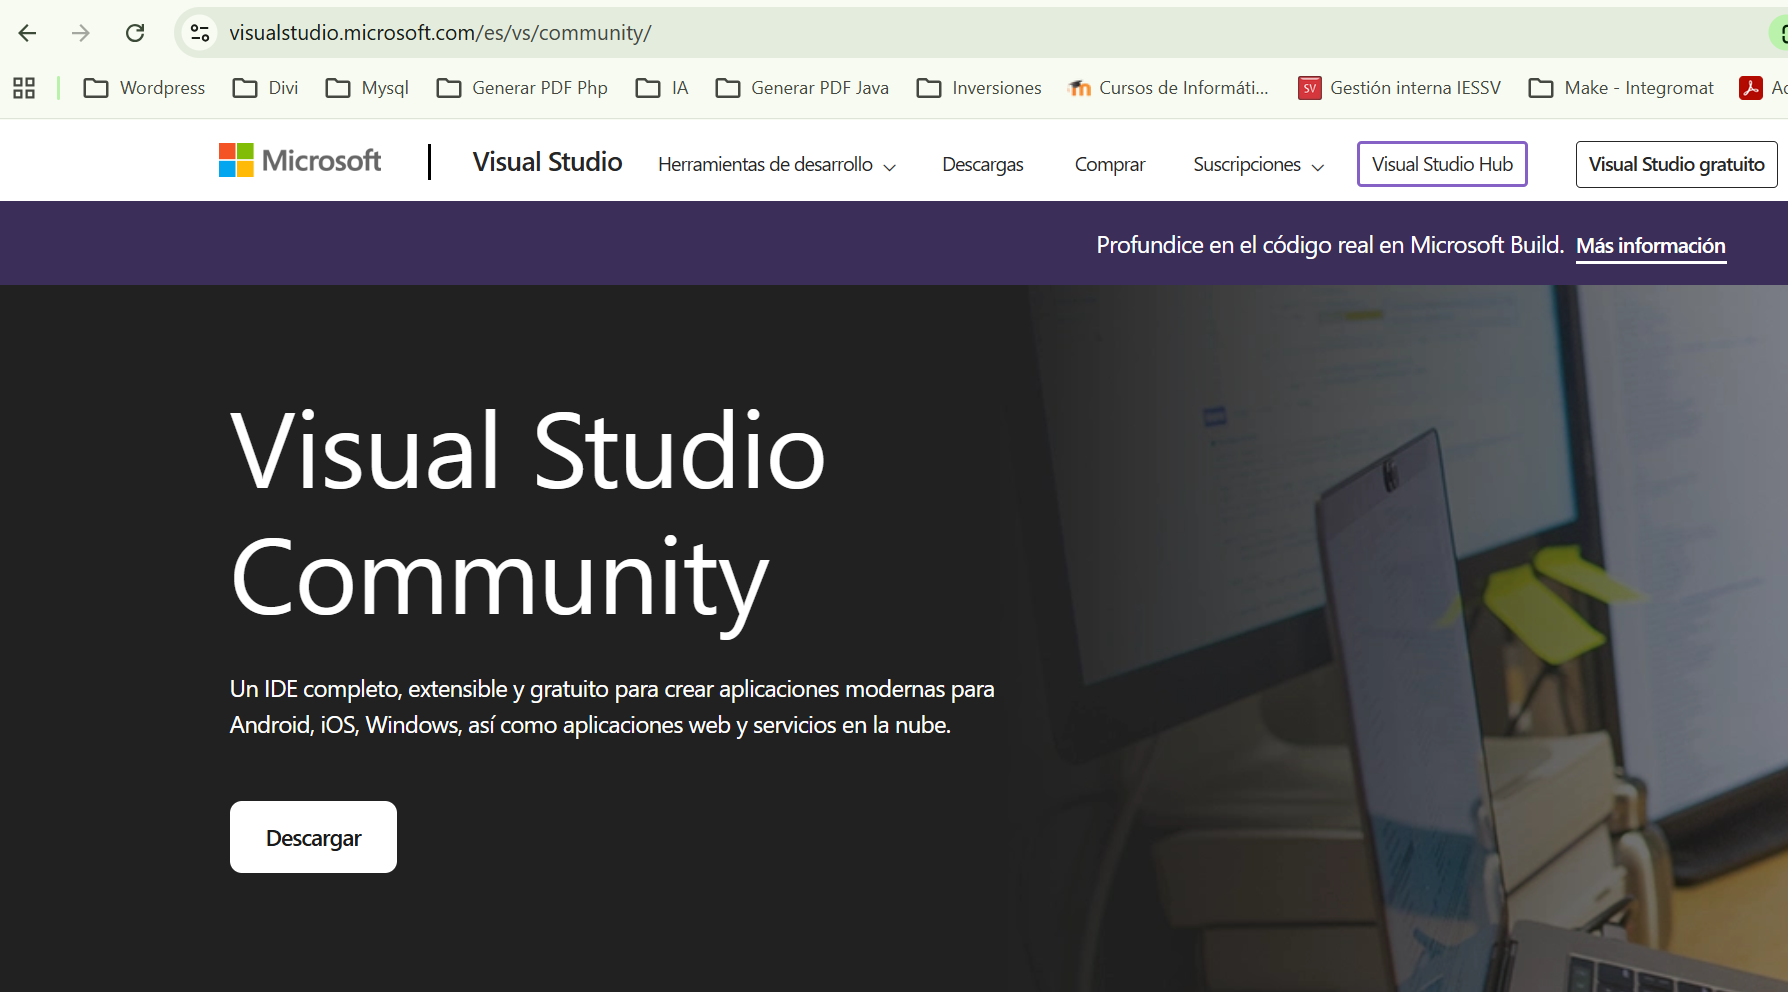Click the Descargar button
Screen dimensions: 1788x992
click(312, 837)
